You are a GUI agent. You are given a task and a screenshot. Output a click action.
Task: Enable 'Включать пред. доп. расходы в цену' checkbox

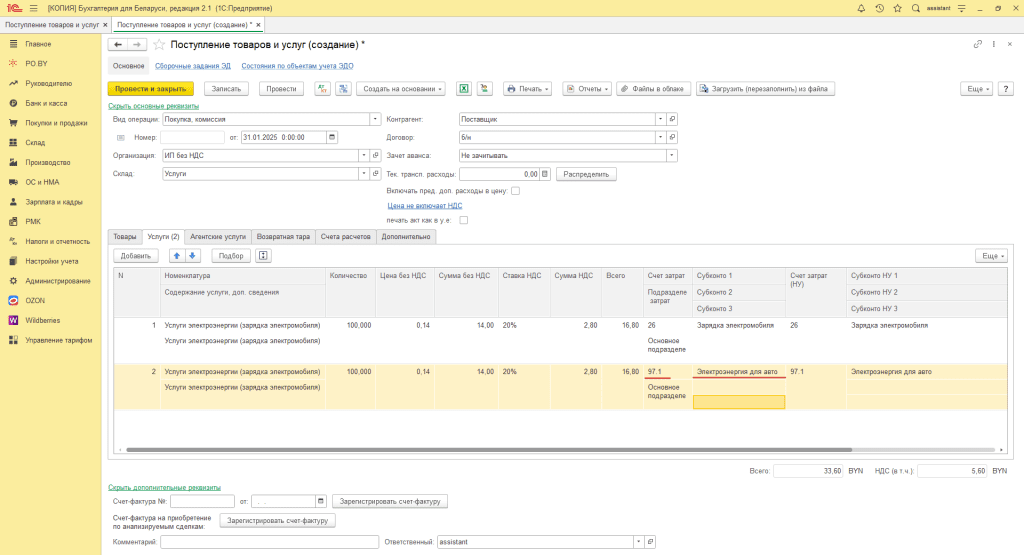point(515,190)
